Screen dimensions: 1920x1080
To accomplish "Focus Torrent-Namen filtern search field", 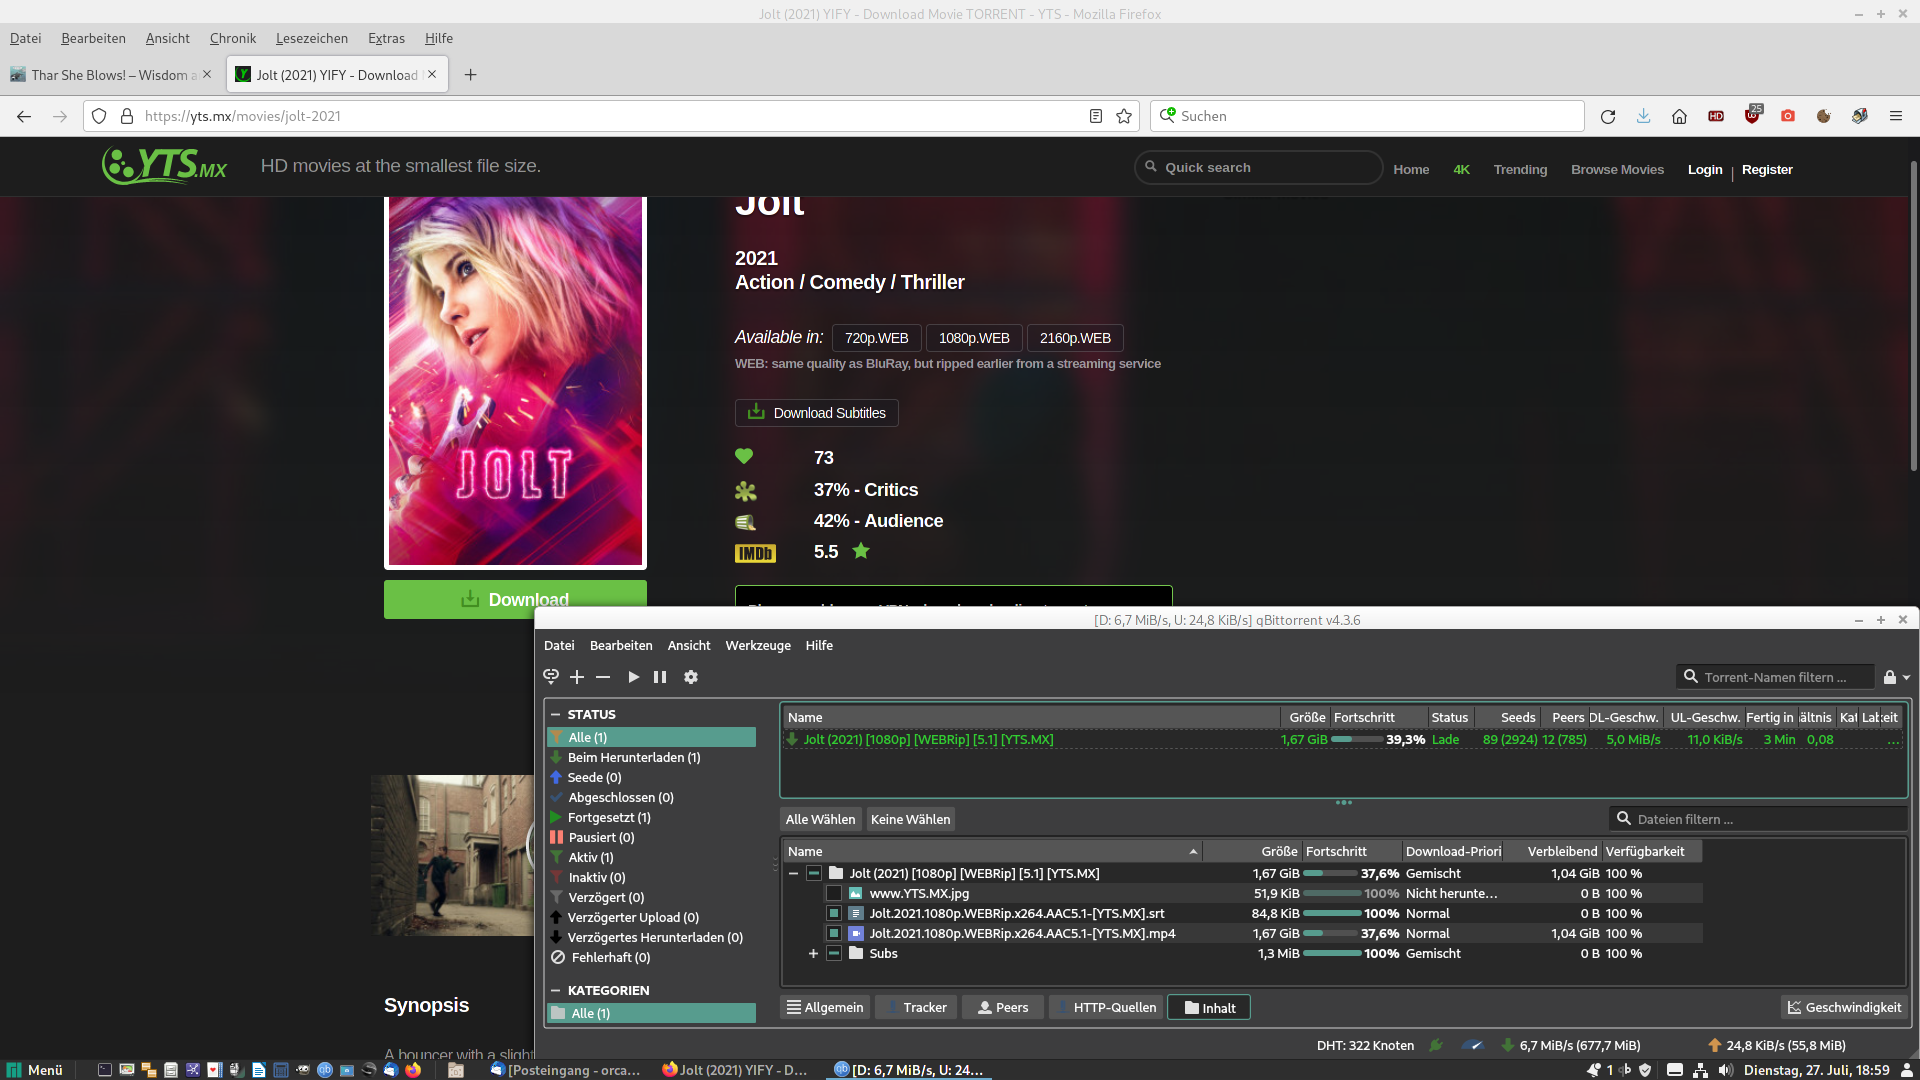I will click(1775, 677).
